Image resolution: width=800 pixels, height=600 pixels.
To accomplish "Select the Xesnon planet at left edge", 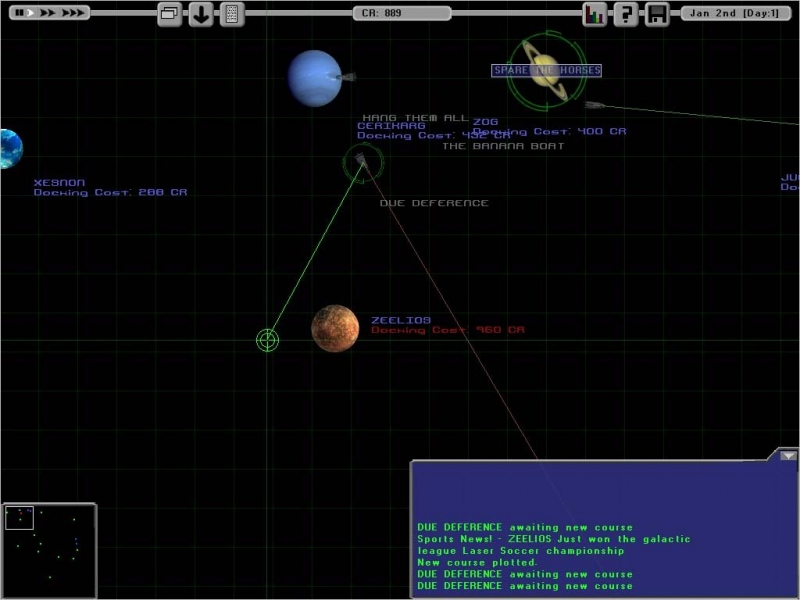I will coord(8,148).
